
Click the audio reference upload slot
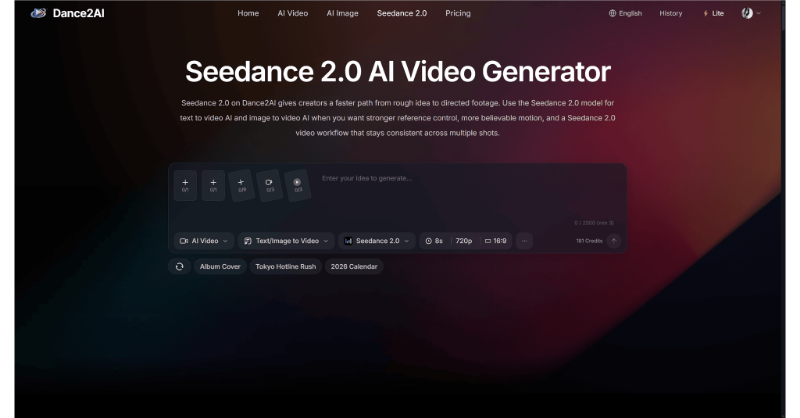coord(297,186)
